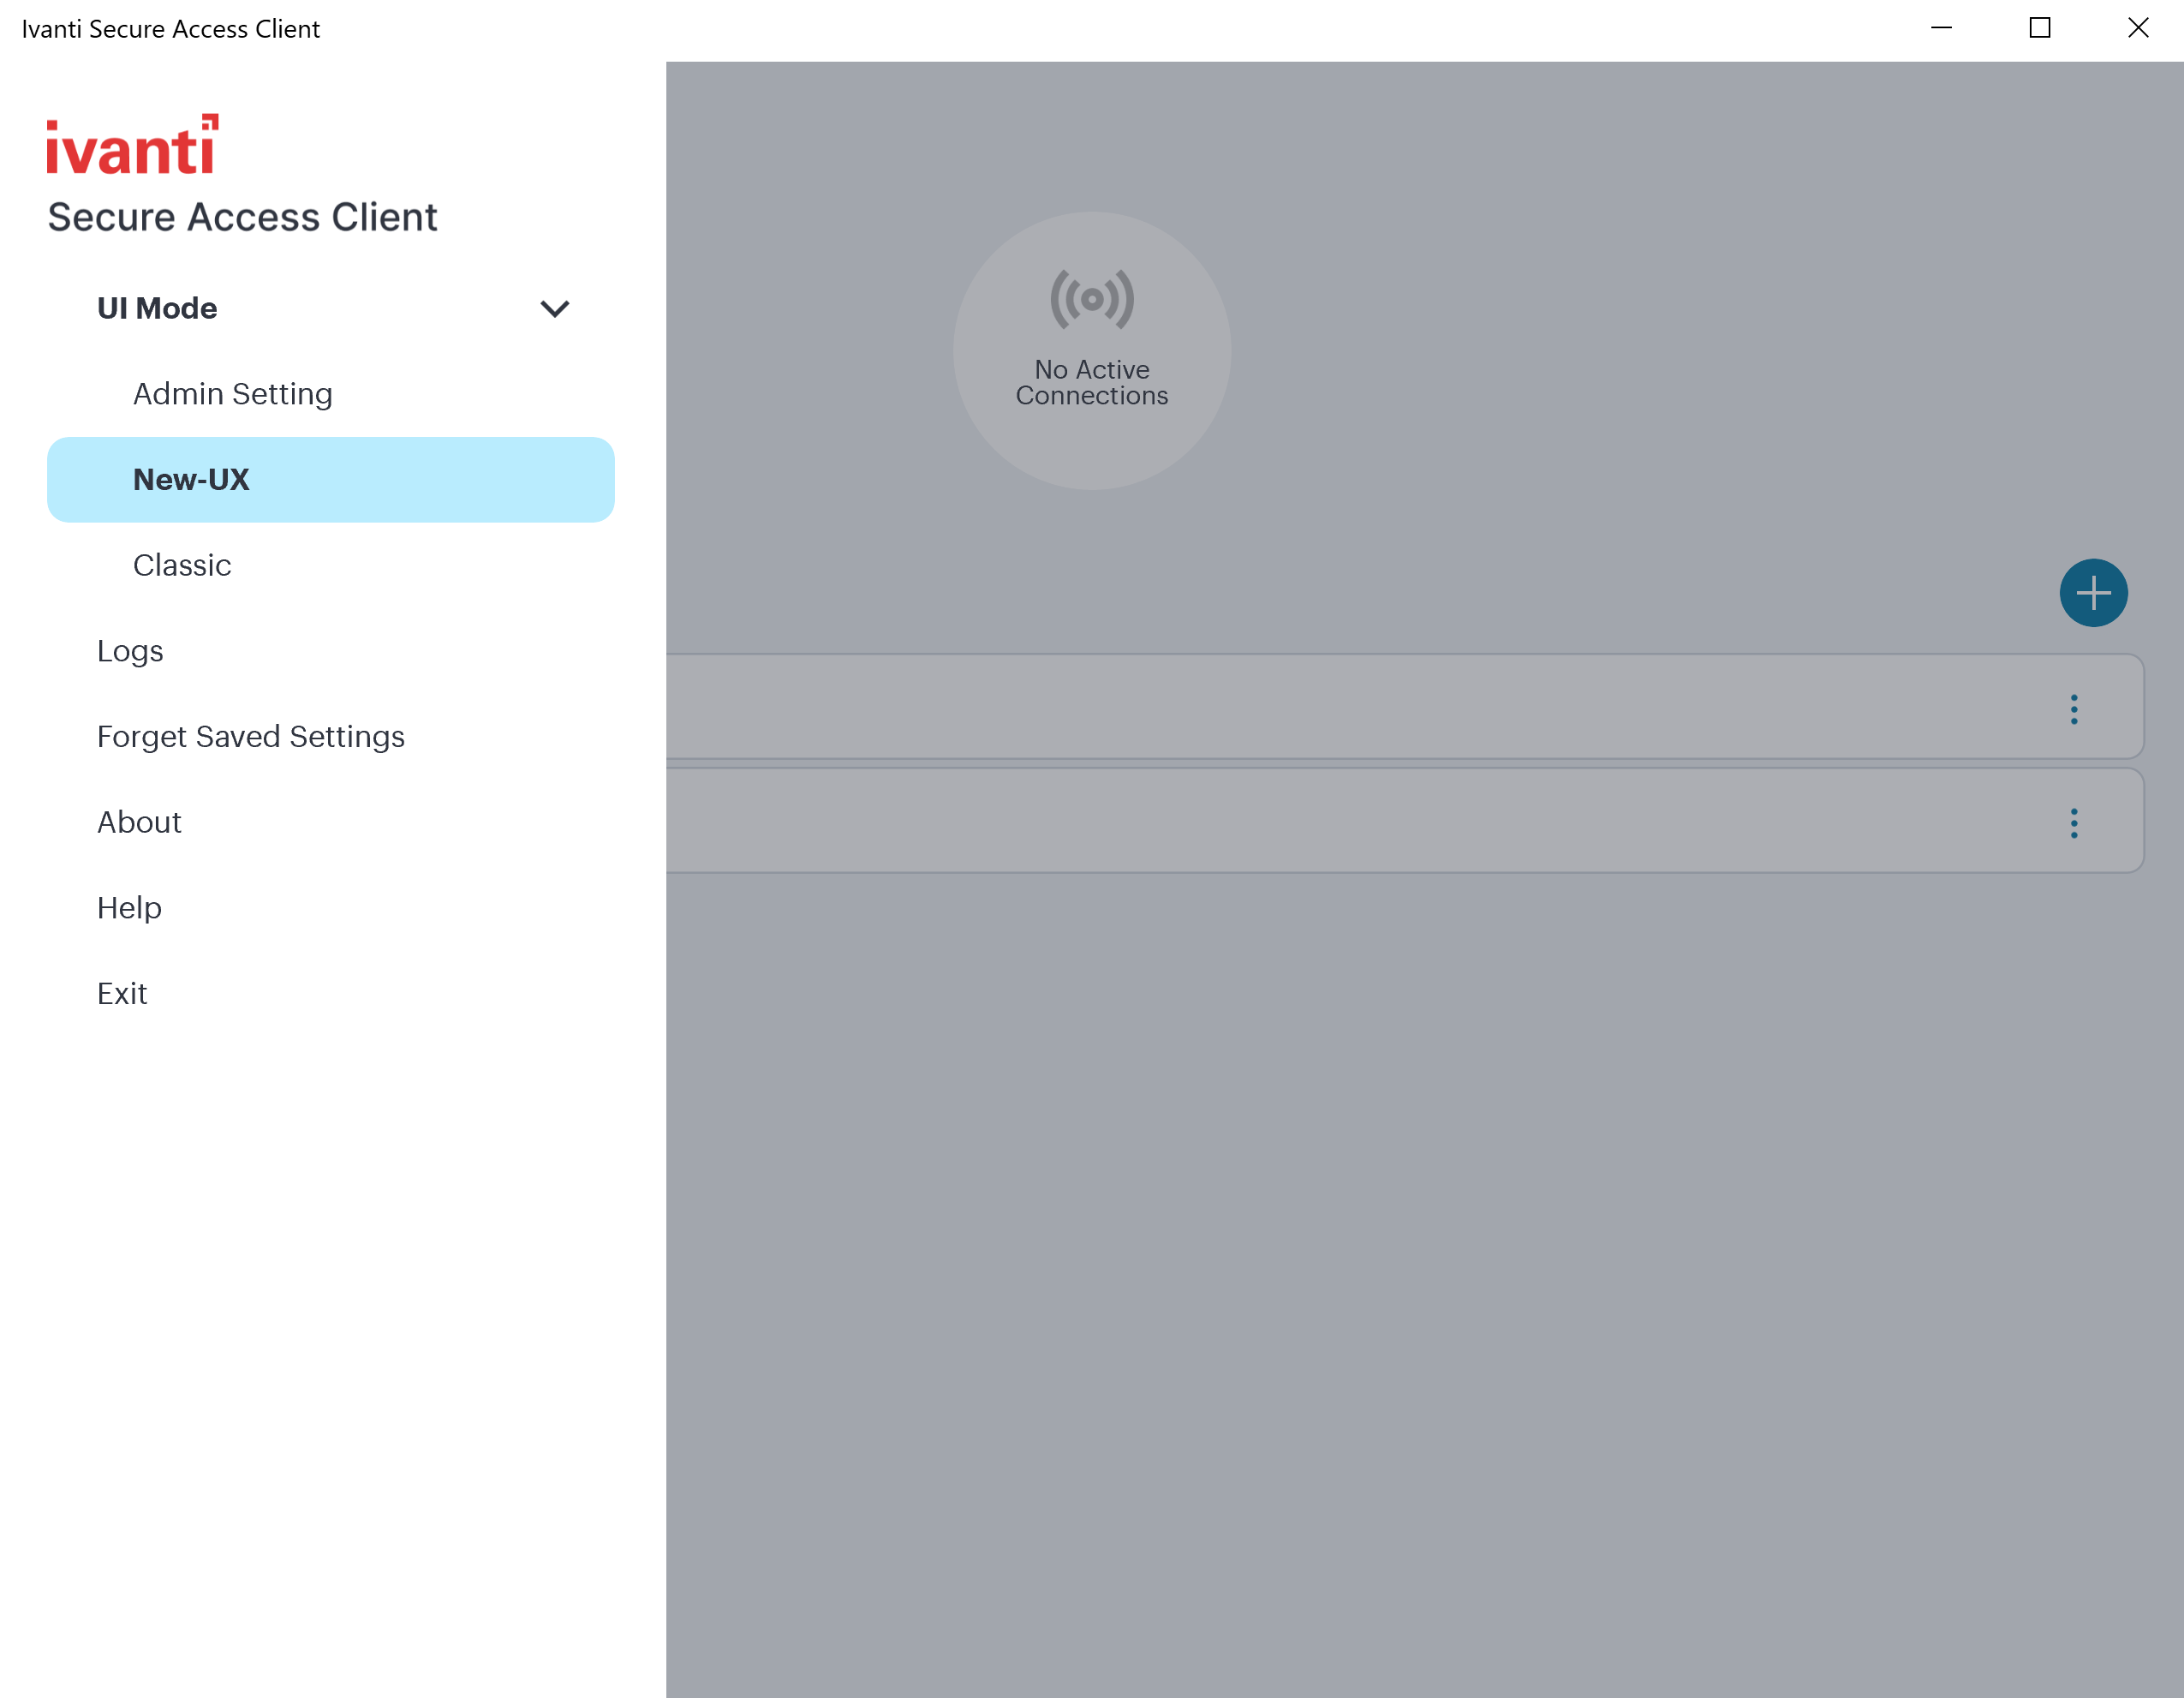Click the UI Mode chevron arrow

556,308
